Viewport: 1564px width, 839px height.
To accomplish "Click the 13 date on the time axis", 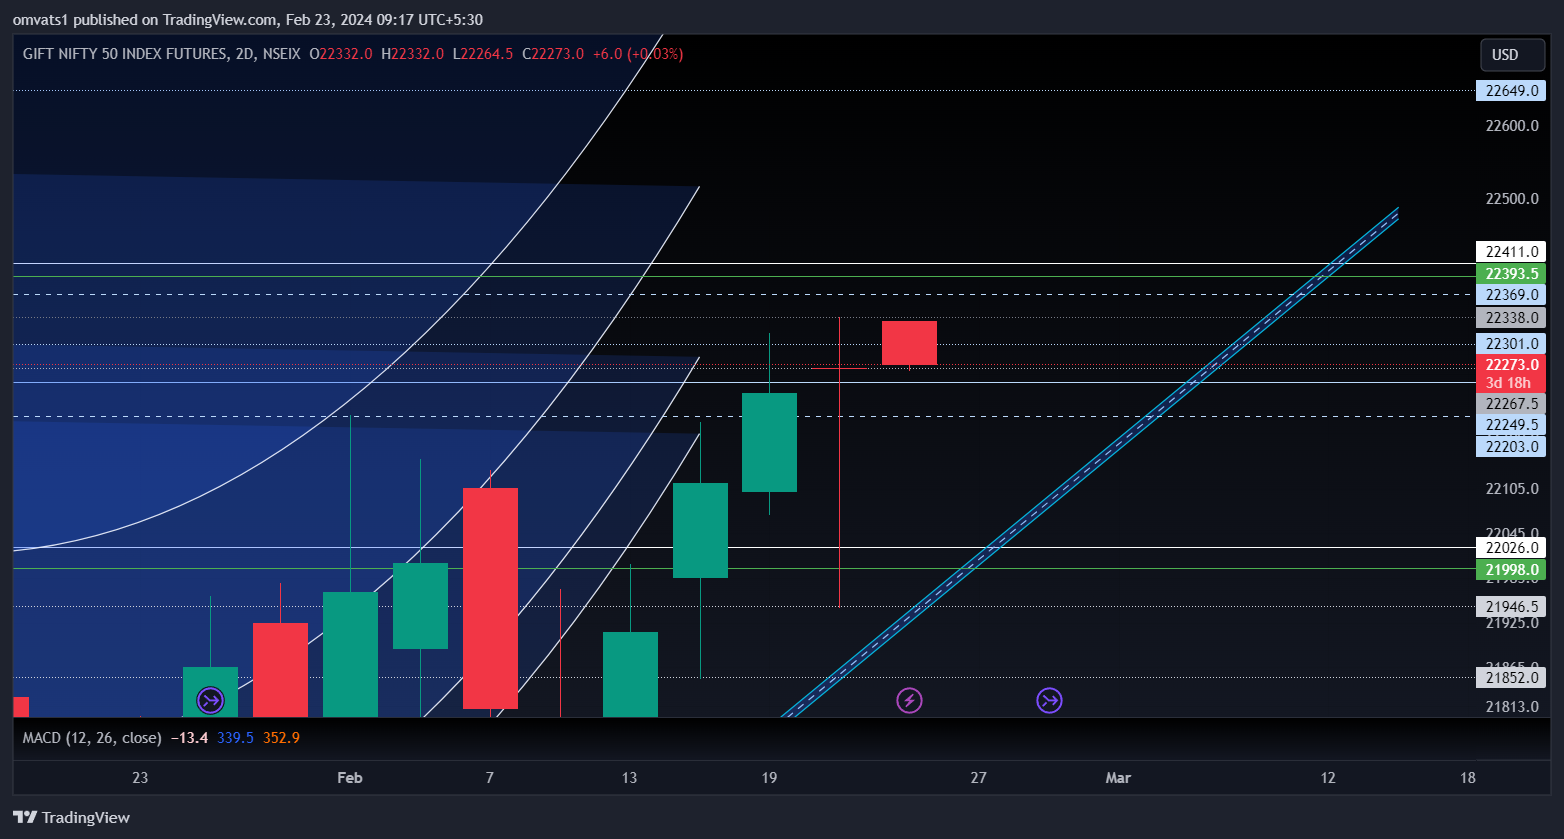I will 629,778.
